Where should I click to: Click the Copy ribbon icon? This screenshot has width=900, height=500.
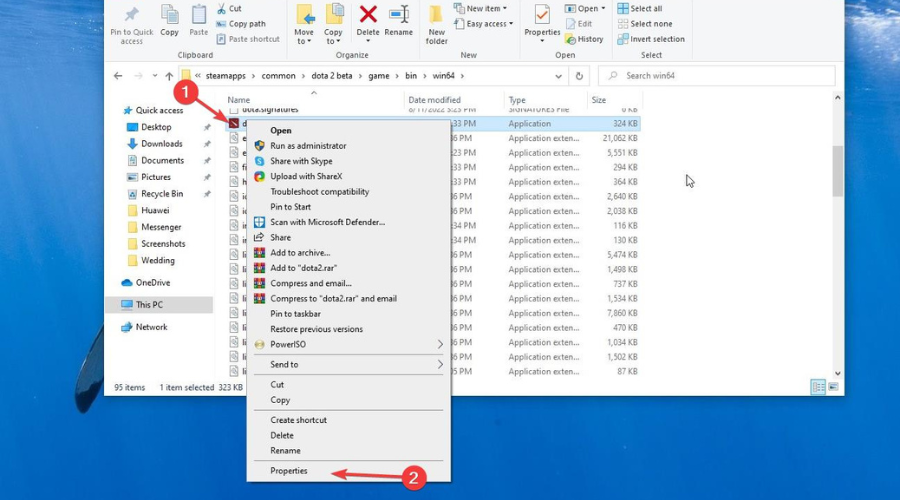coord(169,15)
